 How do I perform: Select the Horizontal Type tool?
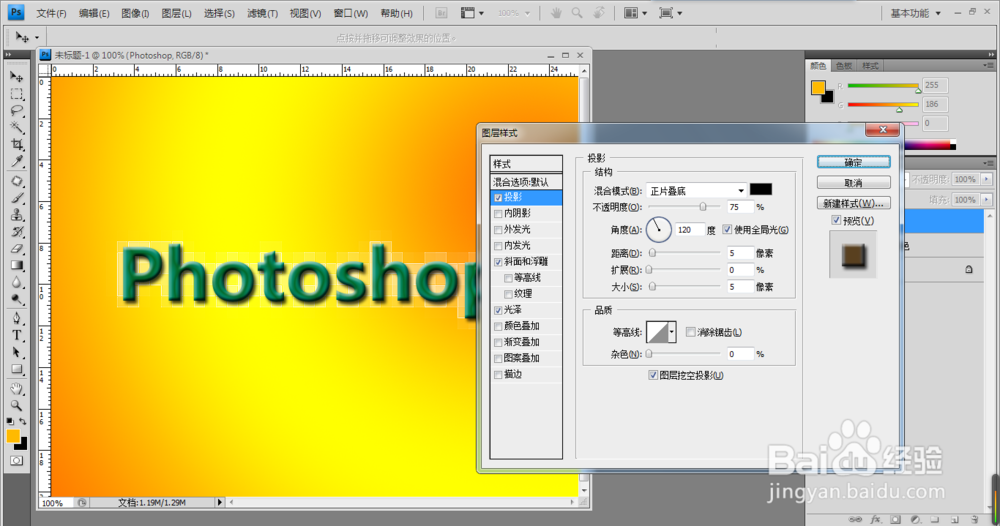click(17, 335)
